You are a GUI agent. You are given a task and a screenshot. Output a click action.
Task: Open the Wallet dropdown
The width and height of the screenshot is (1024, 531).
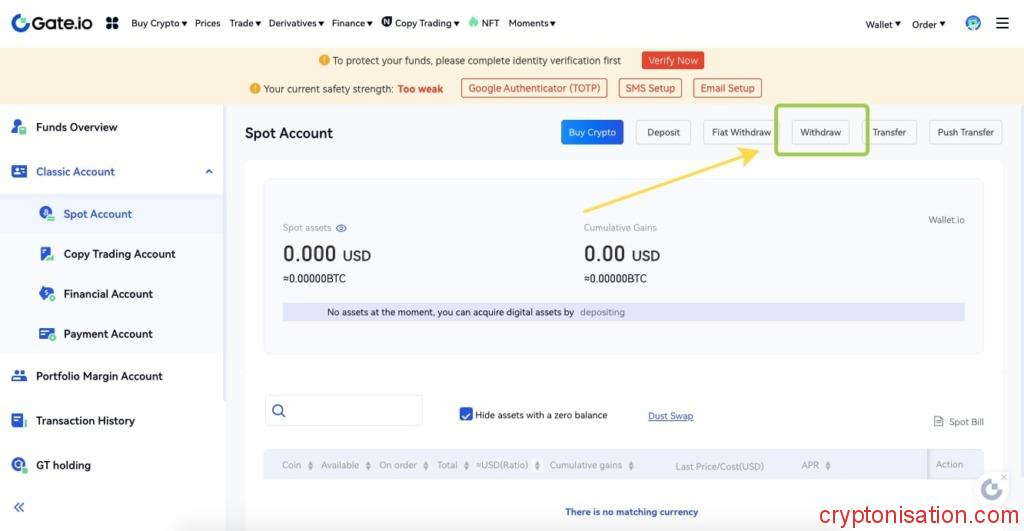pos(883,24)
